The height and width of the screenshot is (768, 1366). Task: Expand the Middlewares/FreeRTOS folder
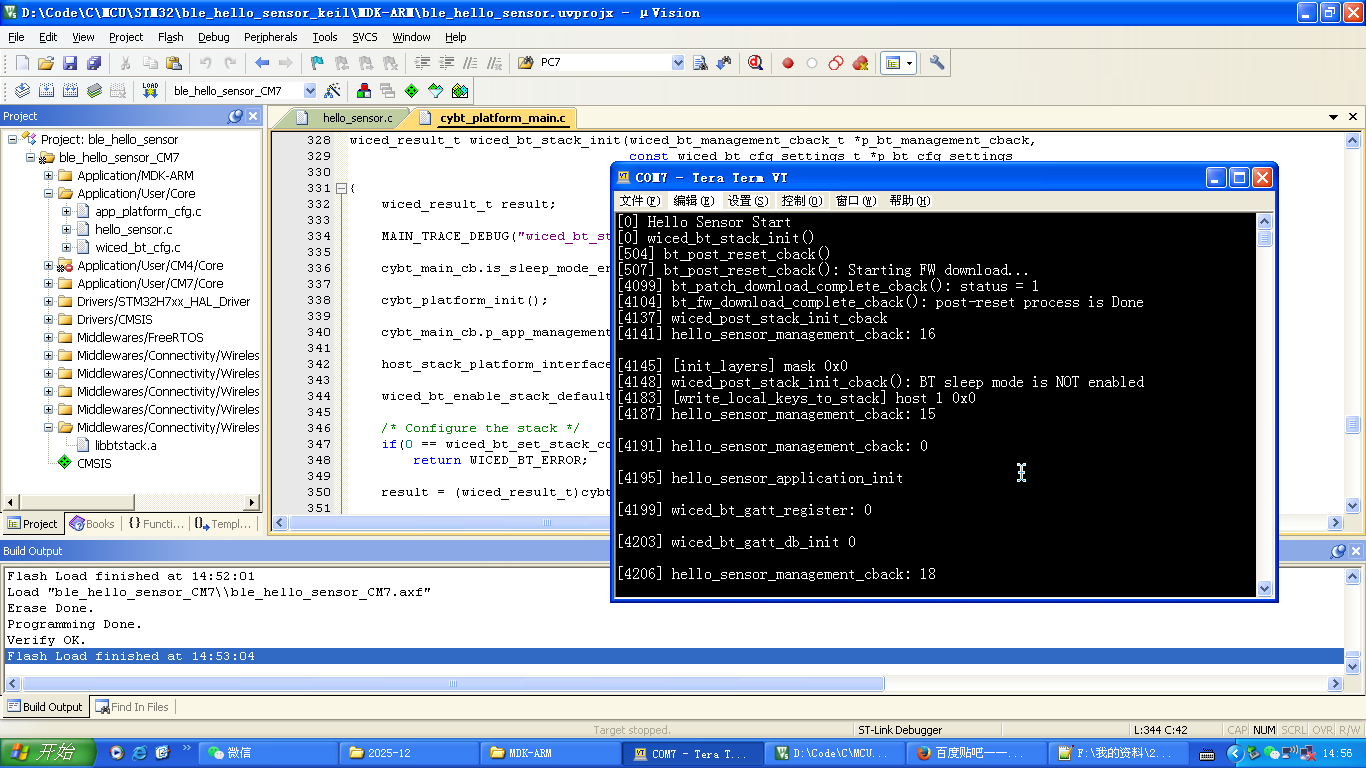pos(48,338)
